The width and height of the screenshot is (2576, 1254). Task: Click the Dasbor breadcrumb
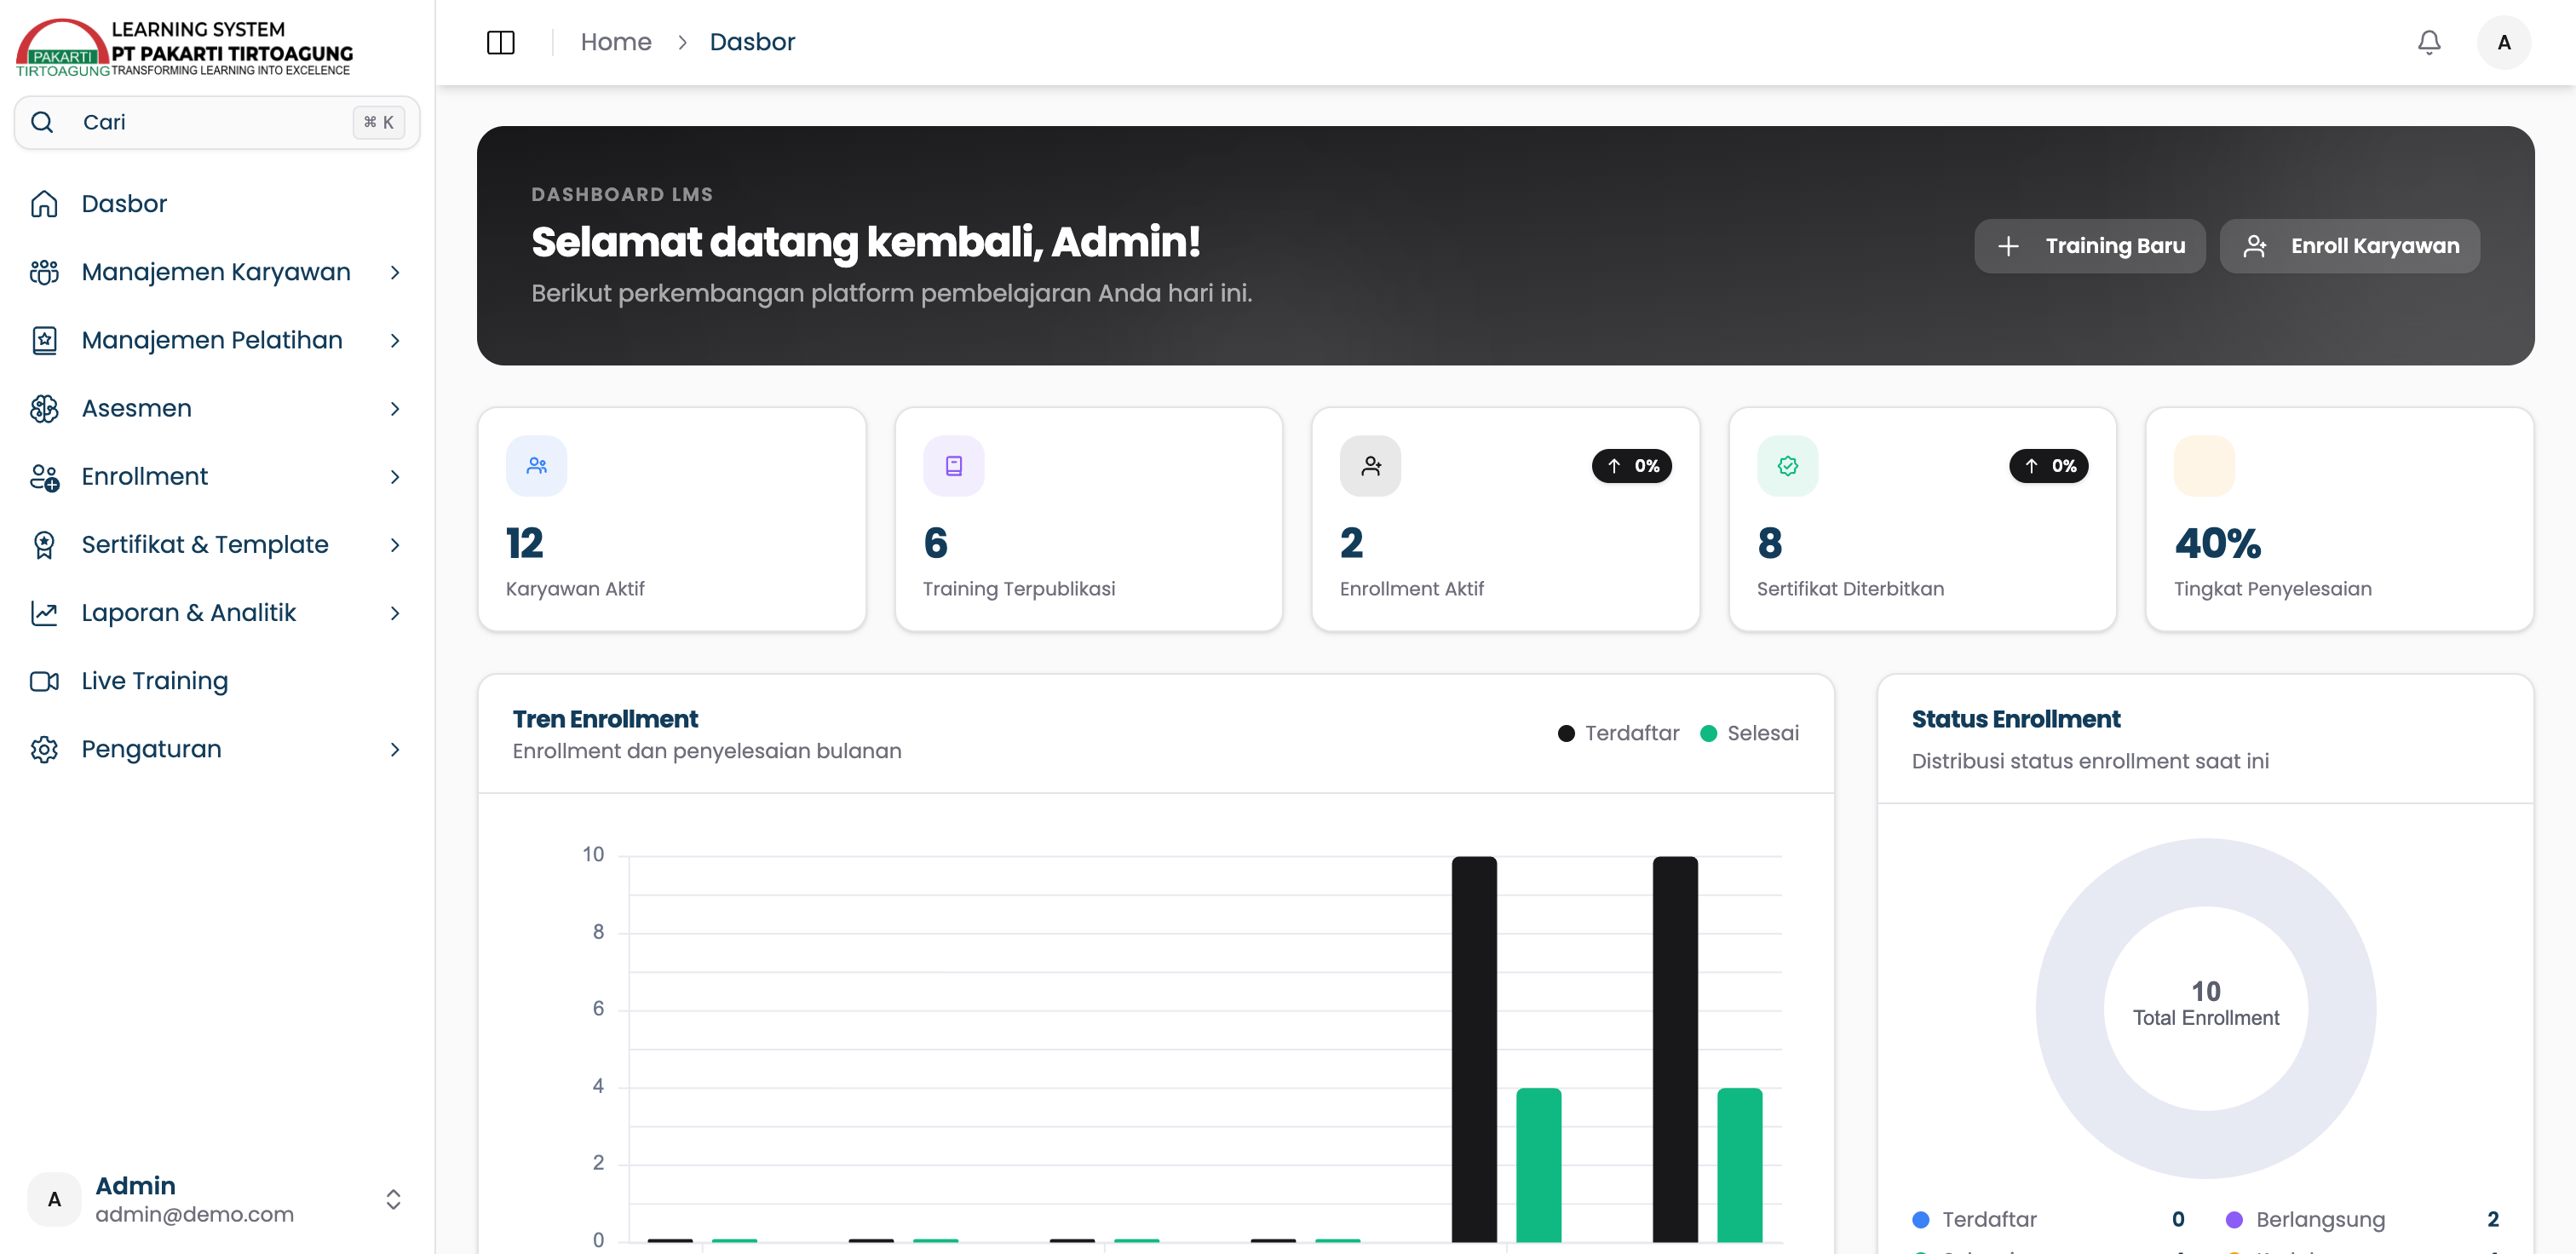click(x=752, y=42)
